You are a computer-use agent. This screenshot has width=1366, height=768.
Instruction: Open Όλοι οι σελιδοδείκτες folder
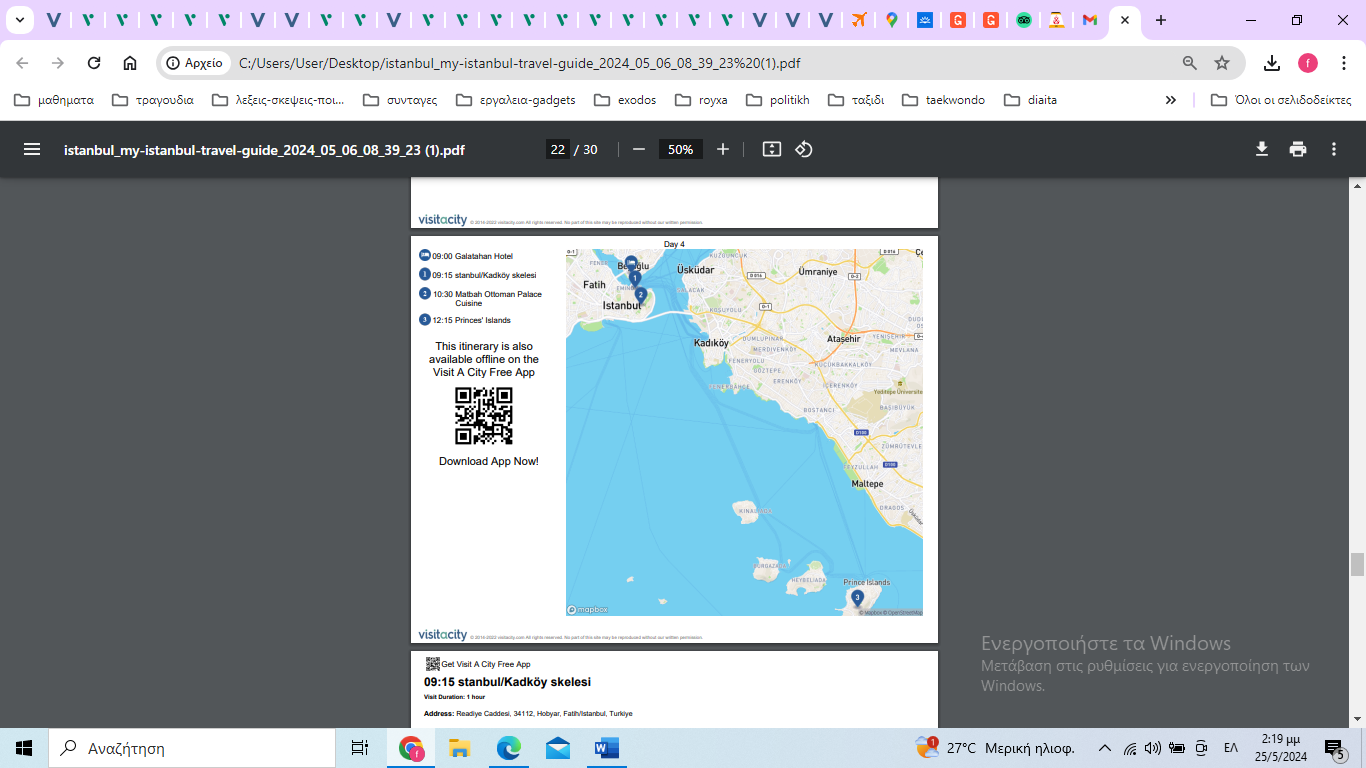pyautogui.click(x=1281, y=100)
